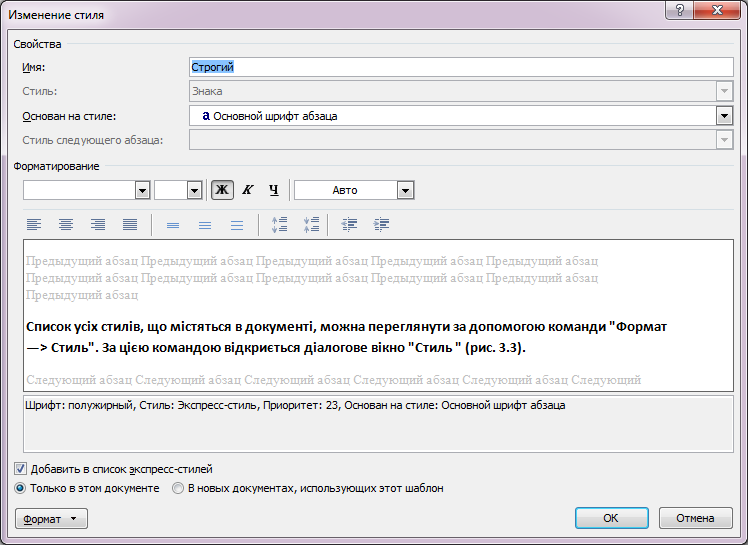Center the paragraph text
The image size is (748, 545).
click(66, 224)
